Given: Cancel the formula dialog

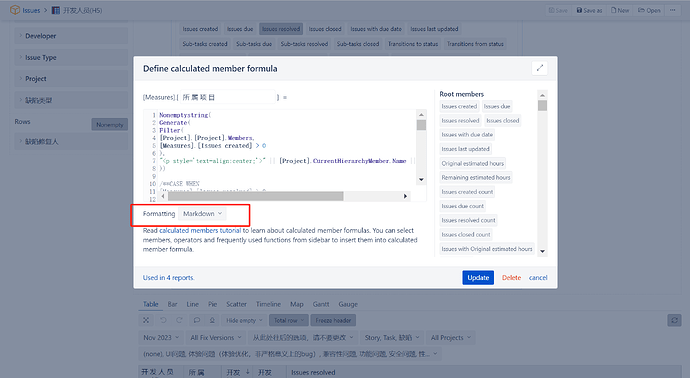Looking at the screenshot, I should click(x=538, y=278).
